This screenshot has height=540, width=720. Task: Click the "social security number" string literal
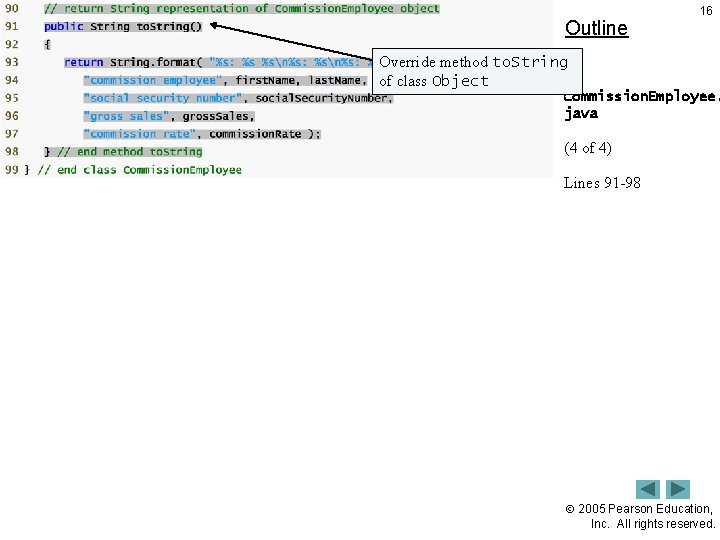click(163, 98)
